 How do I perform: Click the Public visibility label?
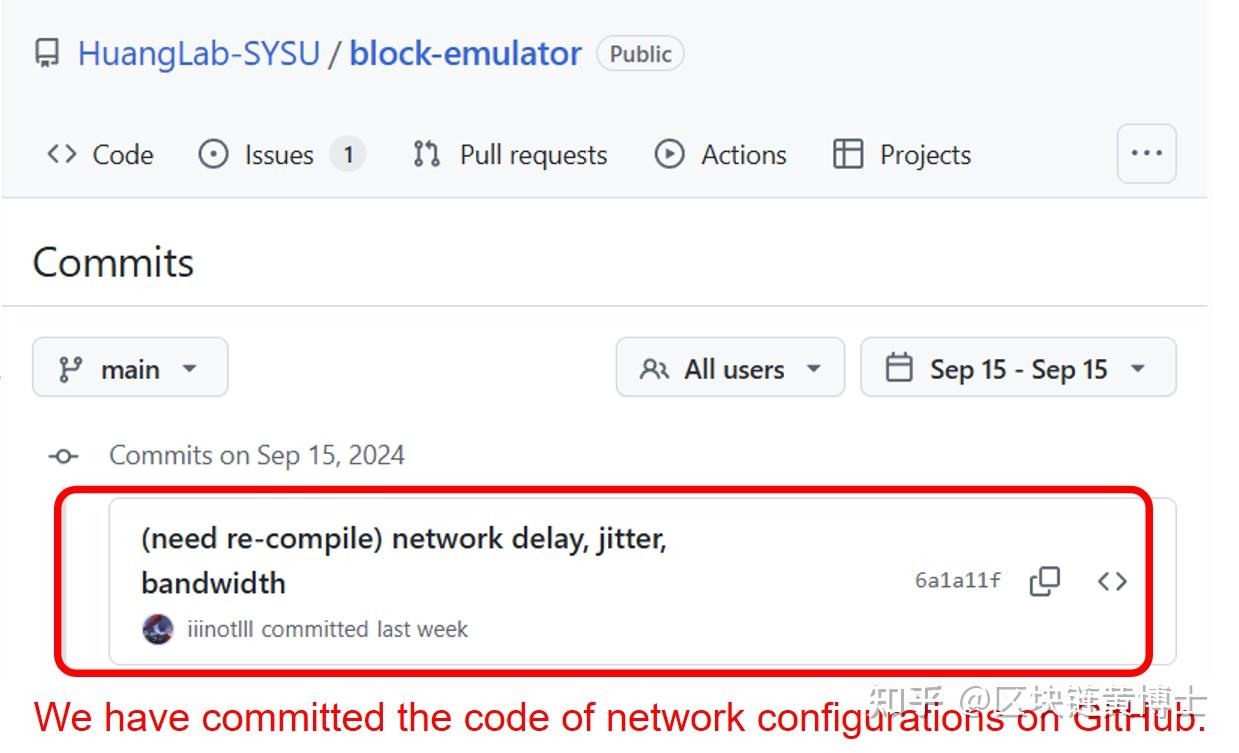click(x=640, y=54)
